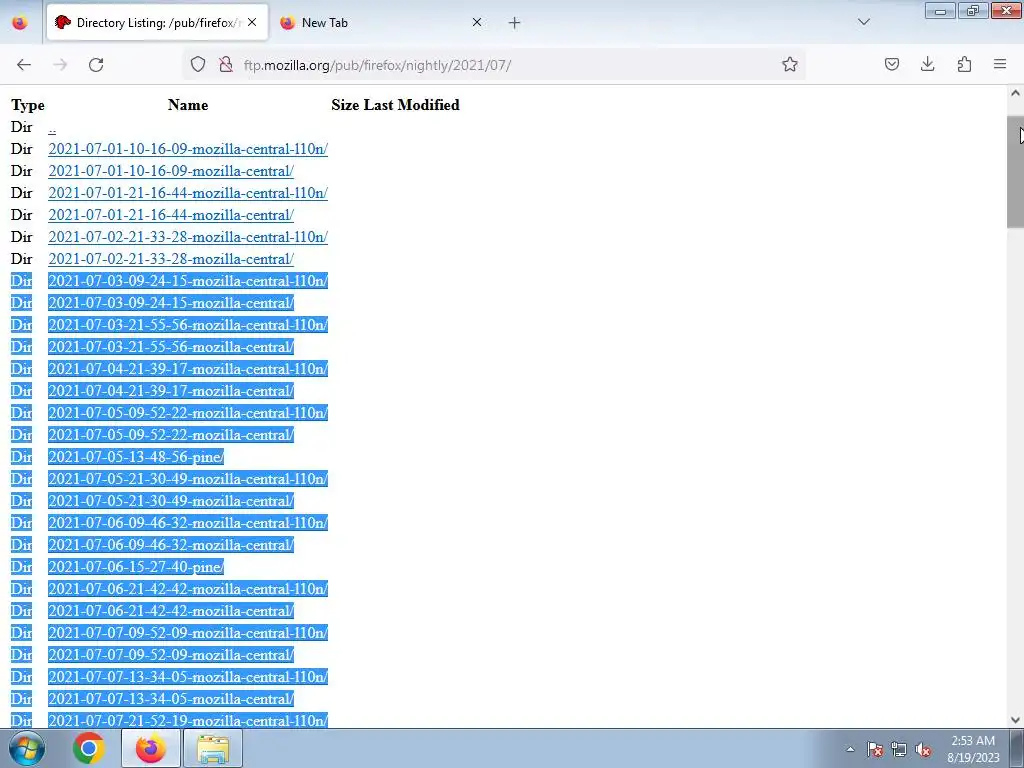Open the Save to Pocket button
The height and width of the screenshot is (768, 1024).
click(891, 65)
